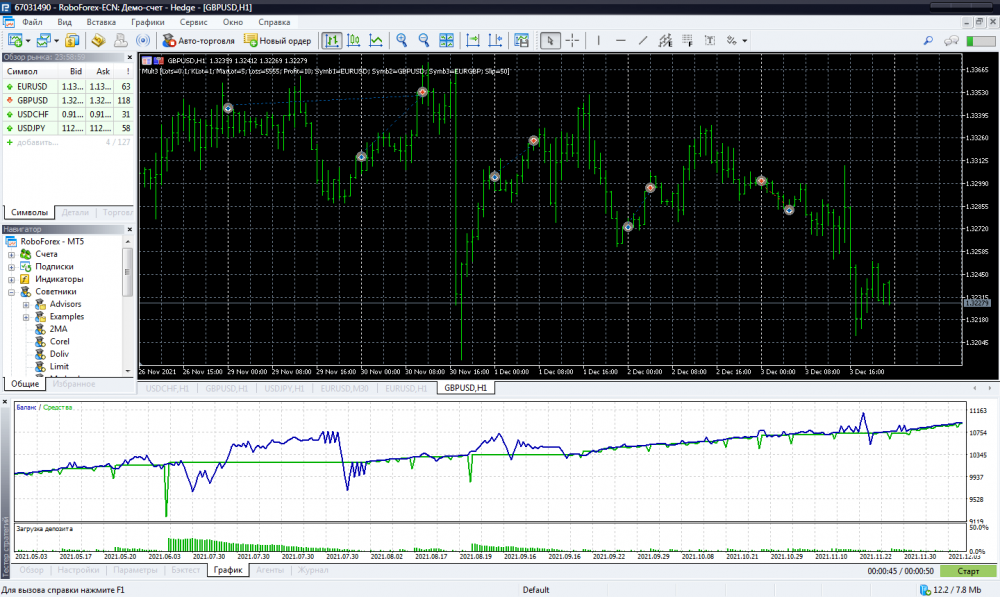
Task: Open the Сервис menu
Action: pos(193,22)
